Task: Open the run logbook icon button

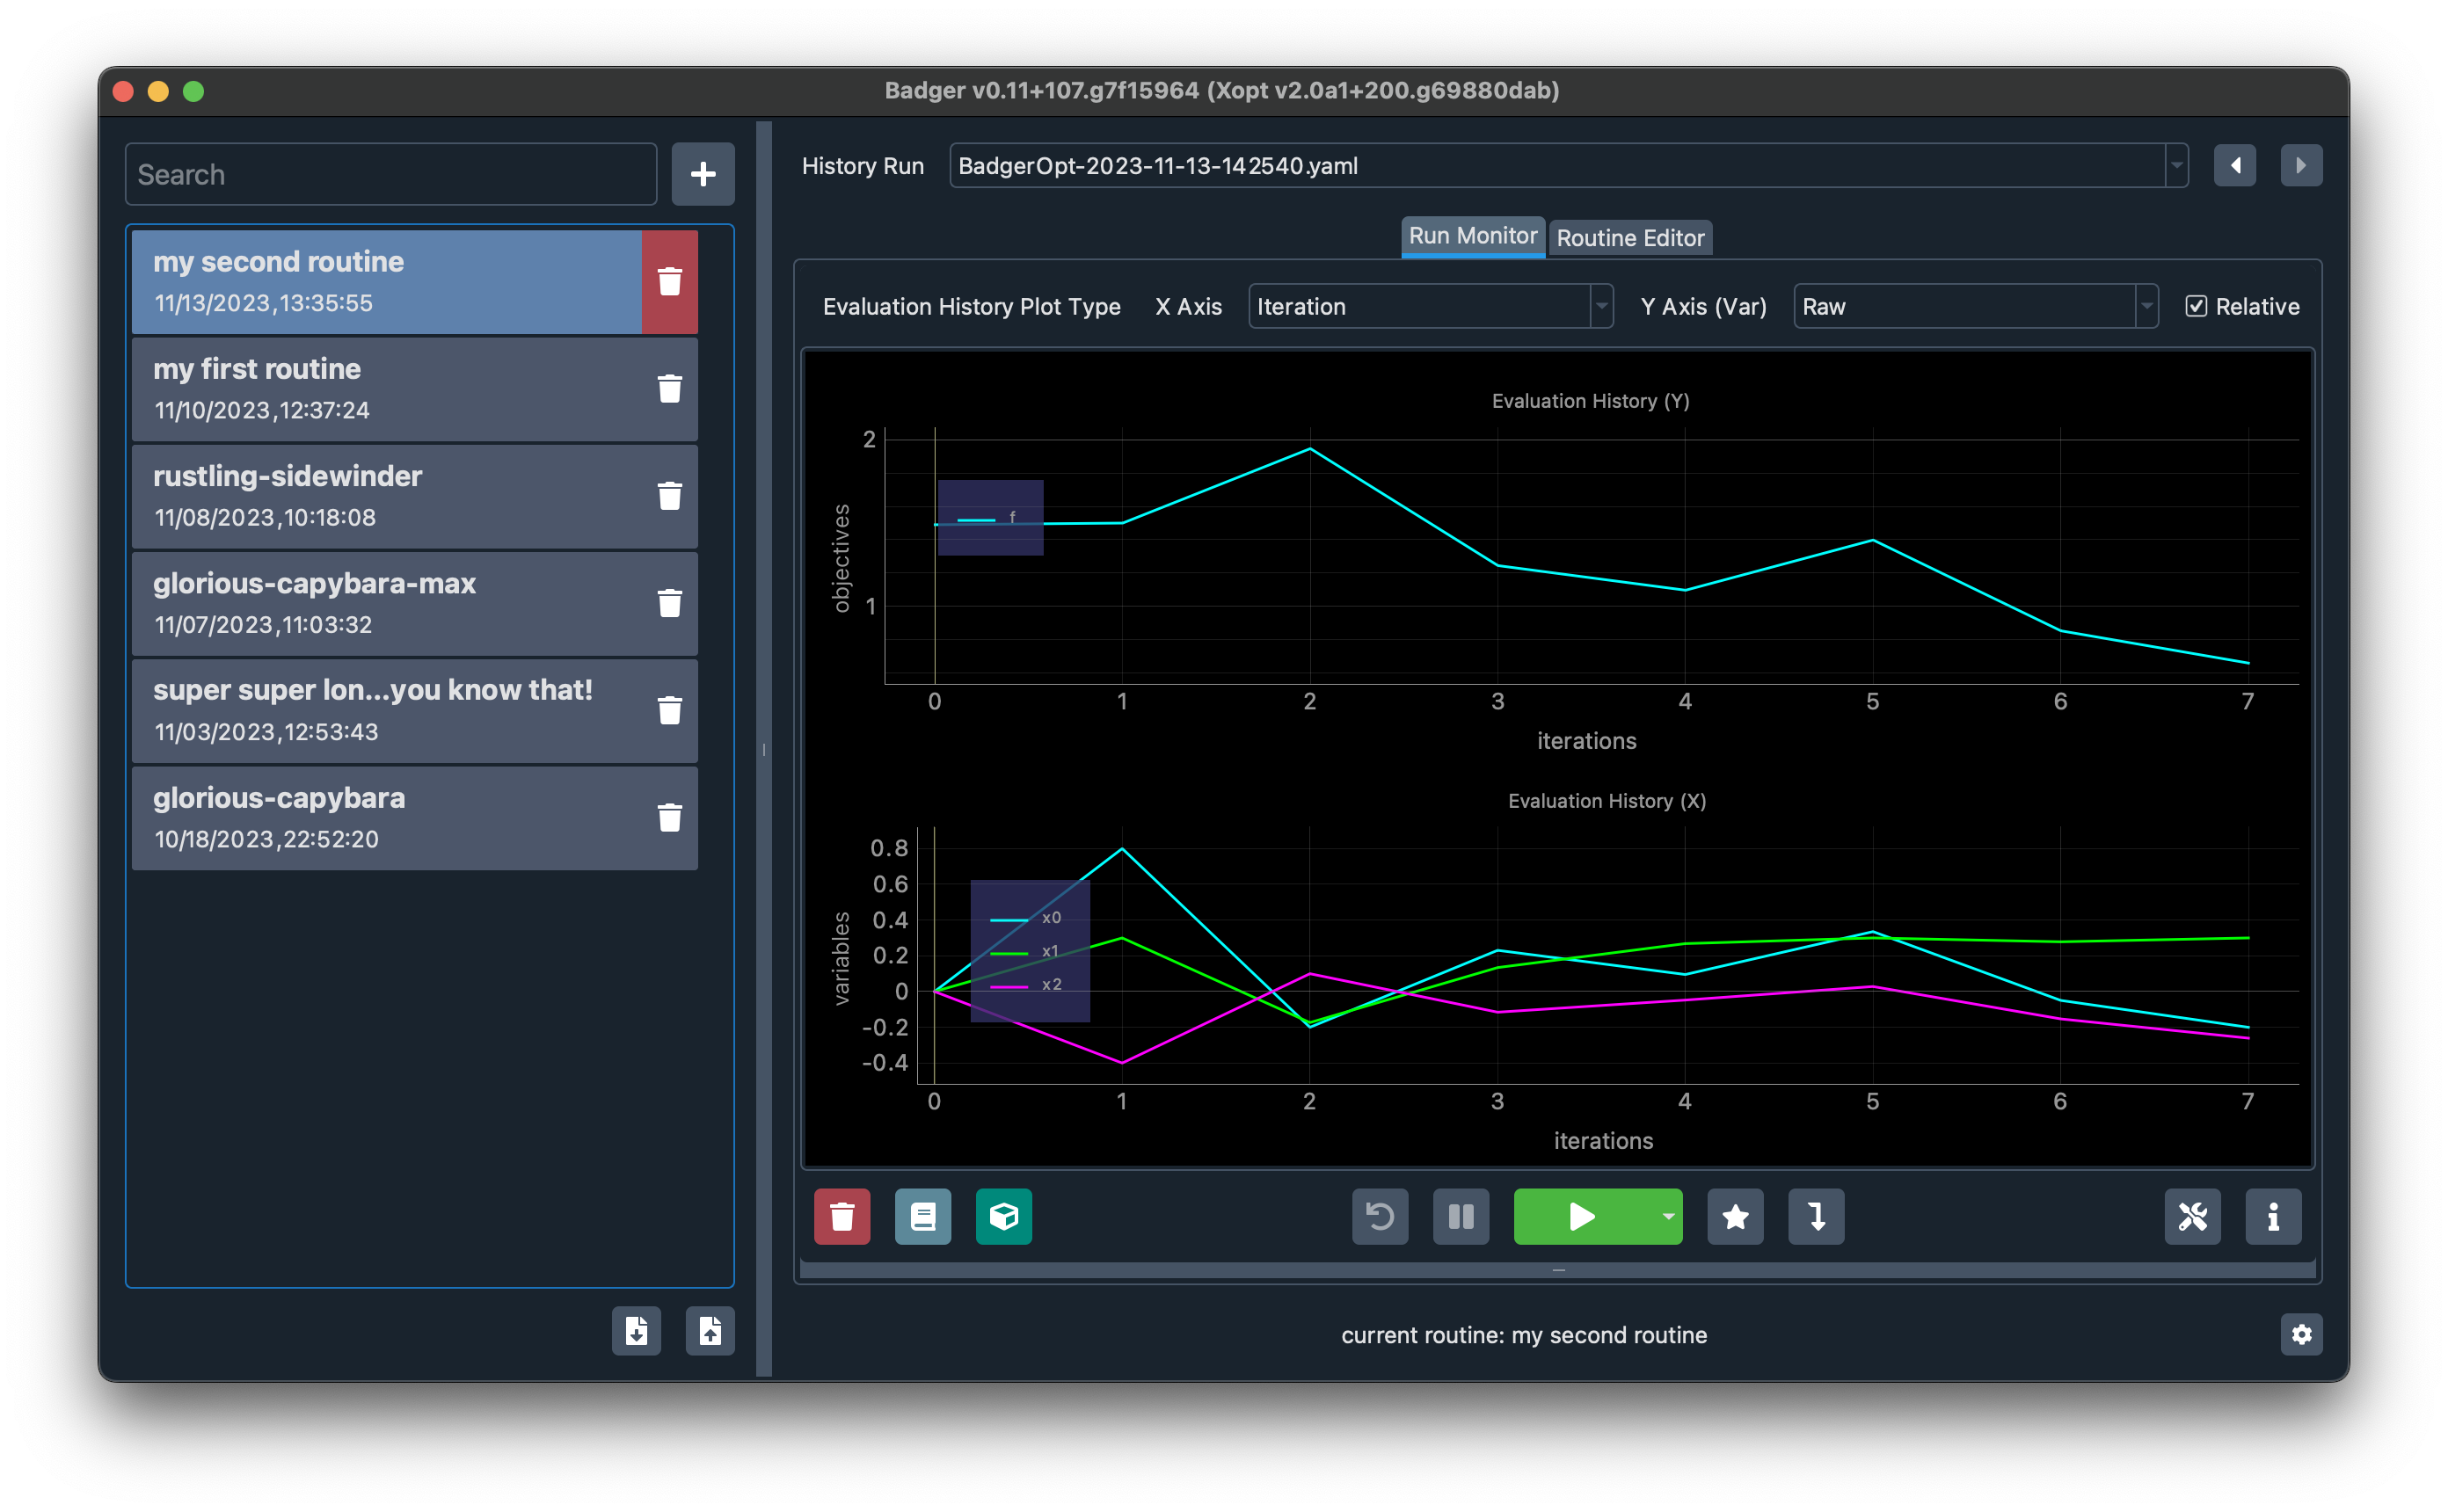Action: click(923, 1217)
